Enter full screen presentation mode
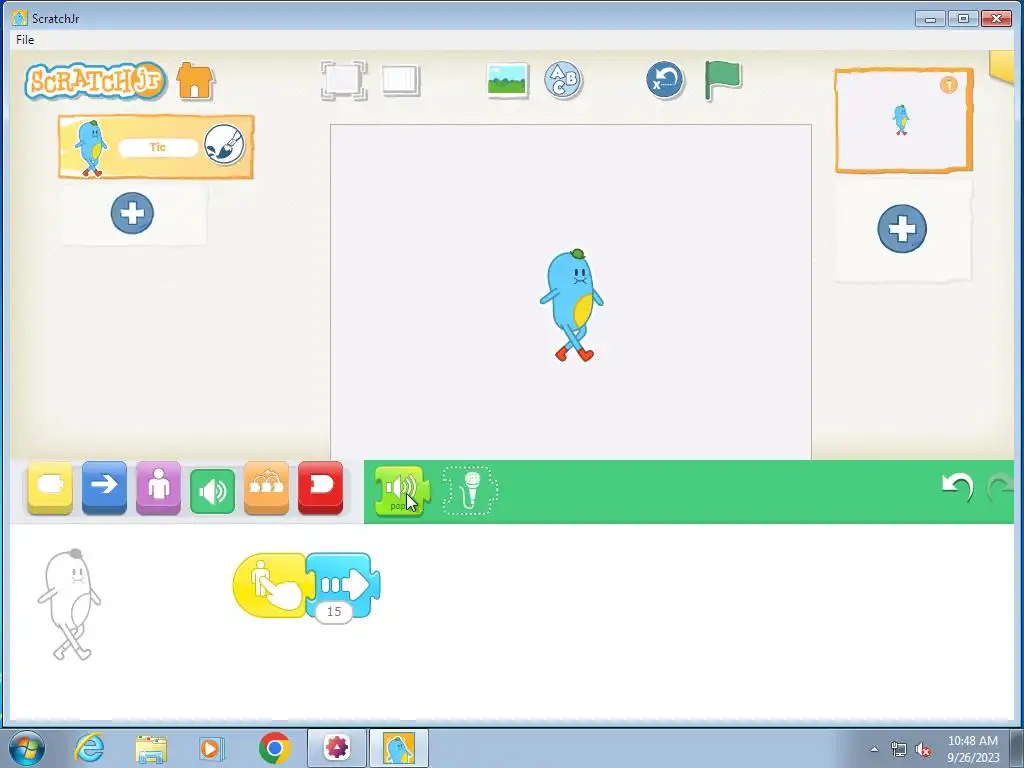1024x768 pixels. [x=344, y=80]
